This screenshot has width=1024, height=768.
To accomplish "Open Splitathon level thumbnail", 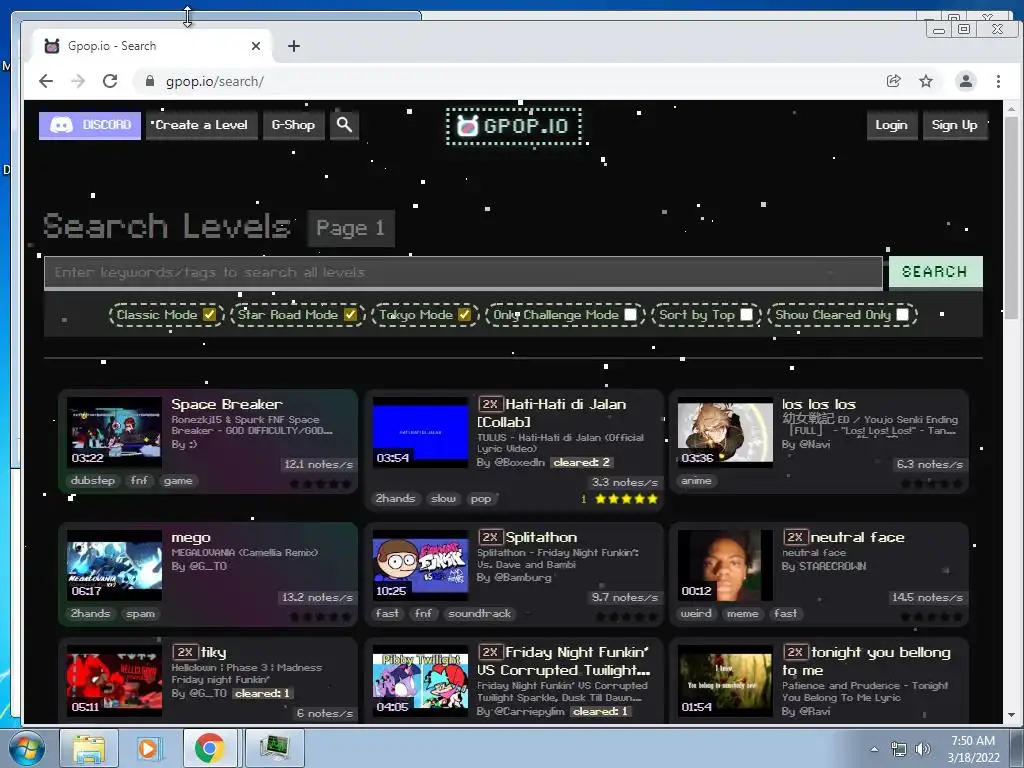I will (x=420, y=565).
